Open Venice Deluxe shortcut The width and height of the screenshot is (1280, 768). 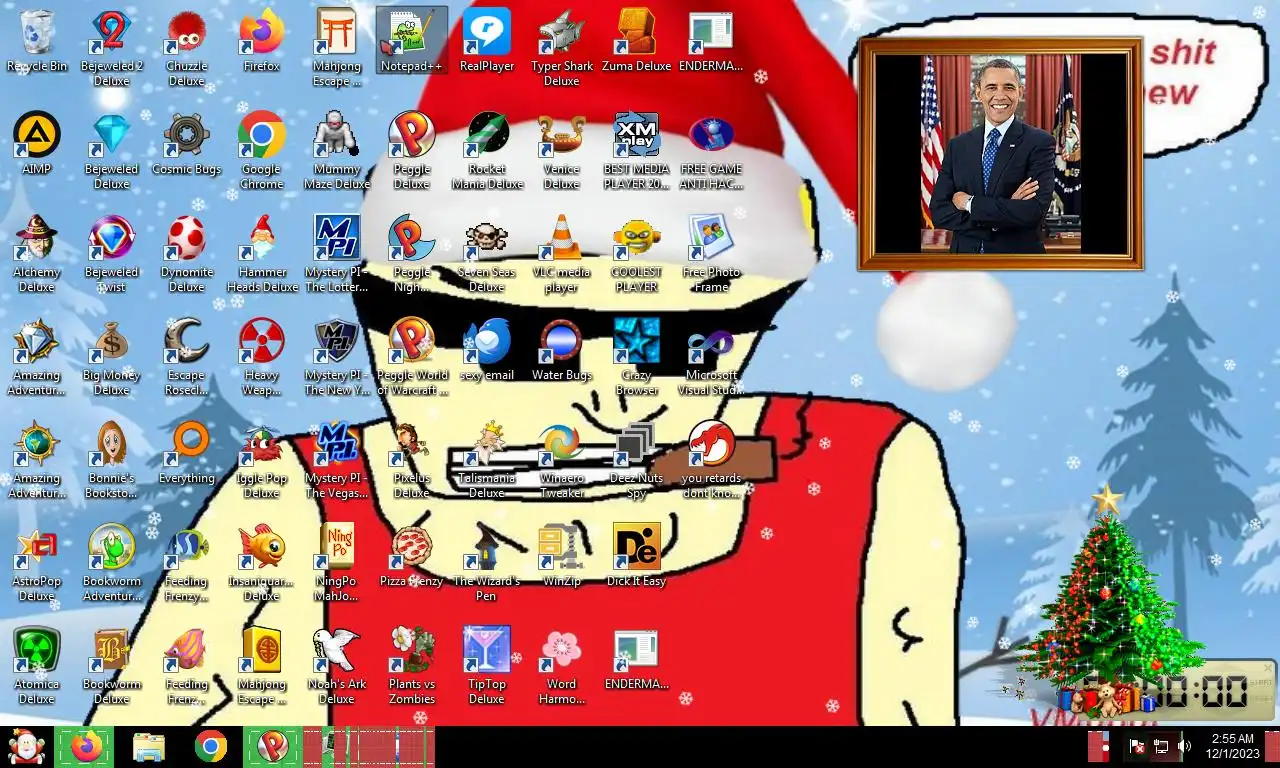coord(562,149)
